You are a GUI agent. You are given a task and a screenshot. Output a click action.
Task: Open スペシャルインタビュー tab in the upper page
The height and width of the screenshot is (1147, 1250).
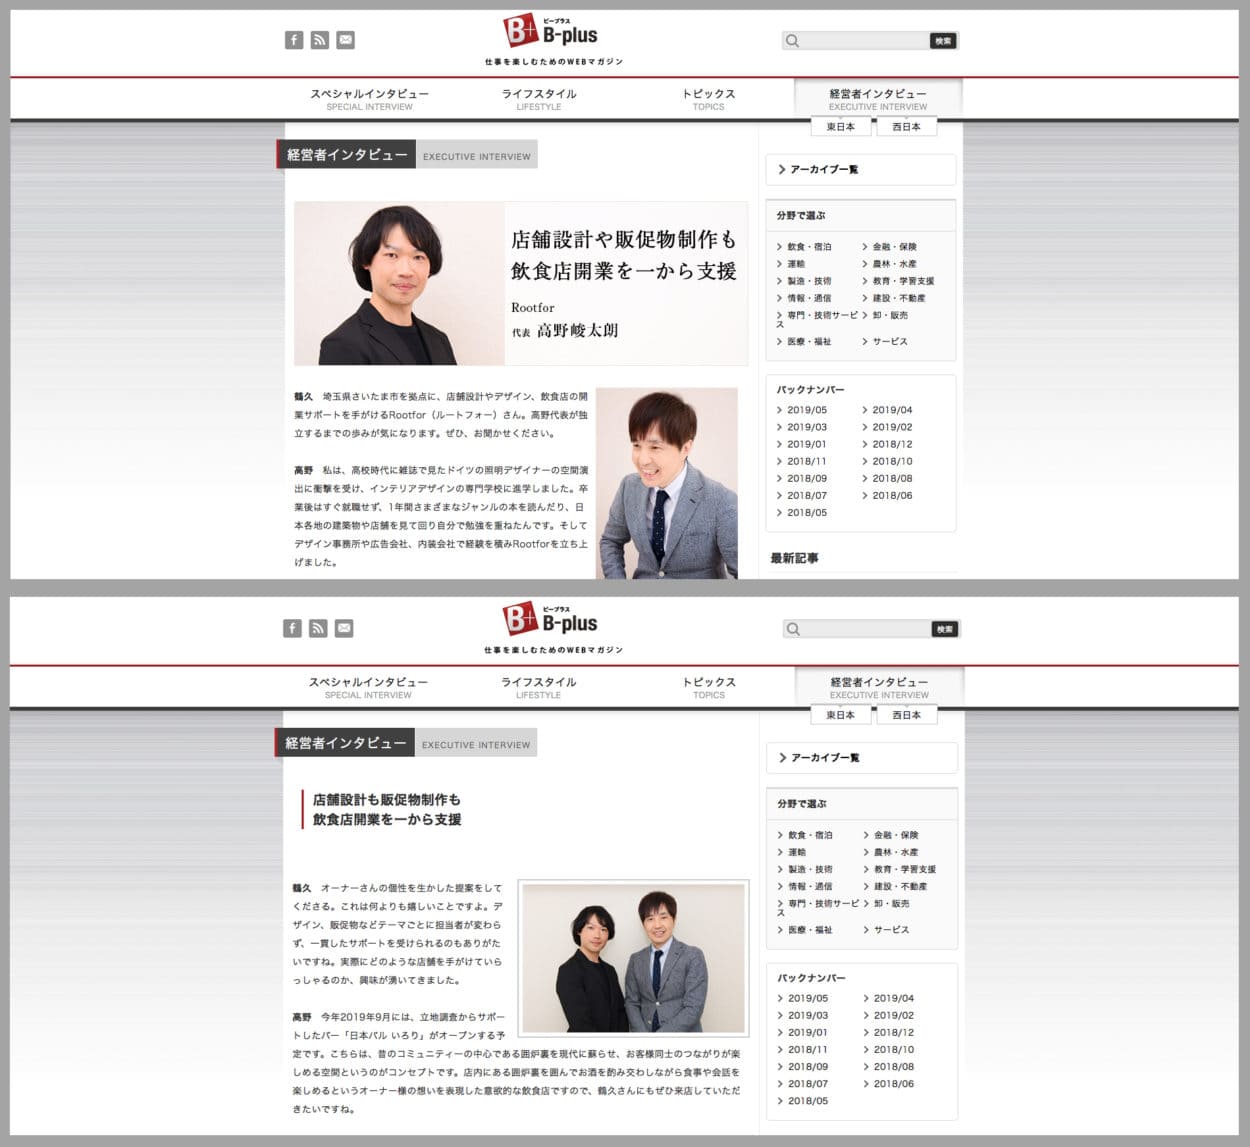click(369, 99)
